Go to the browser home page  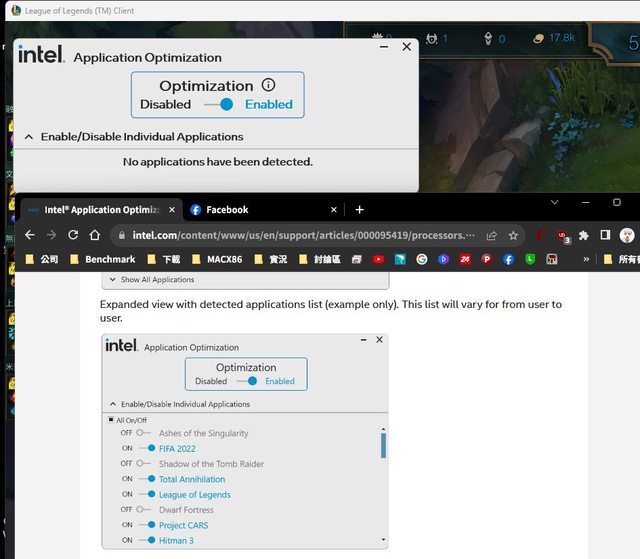pos(95,235)
